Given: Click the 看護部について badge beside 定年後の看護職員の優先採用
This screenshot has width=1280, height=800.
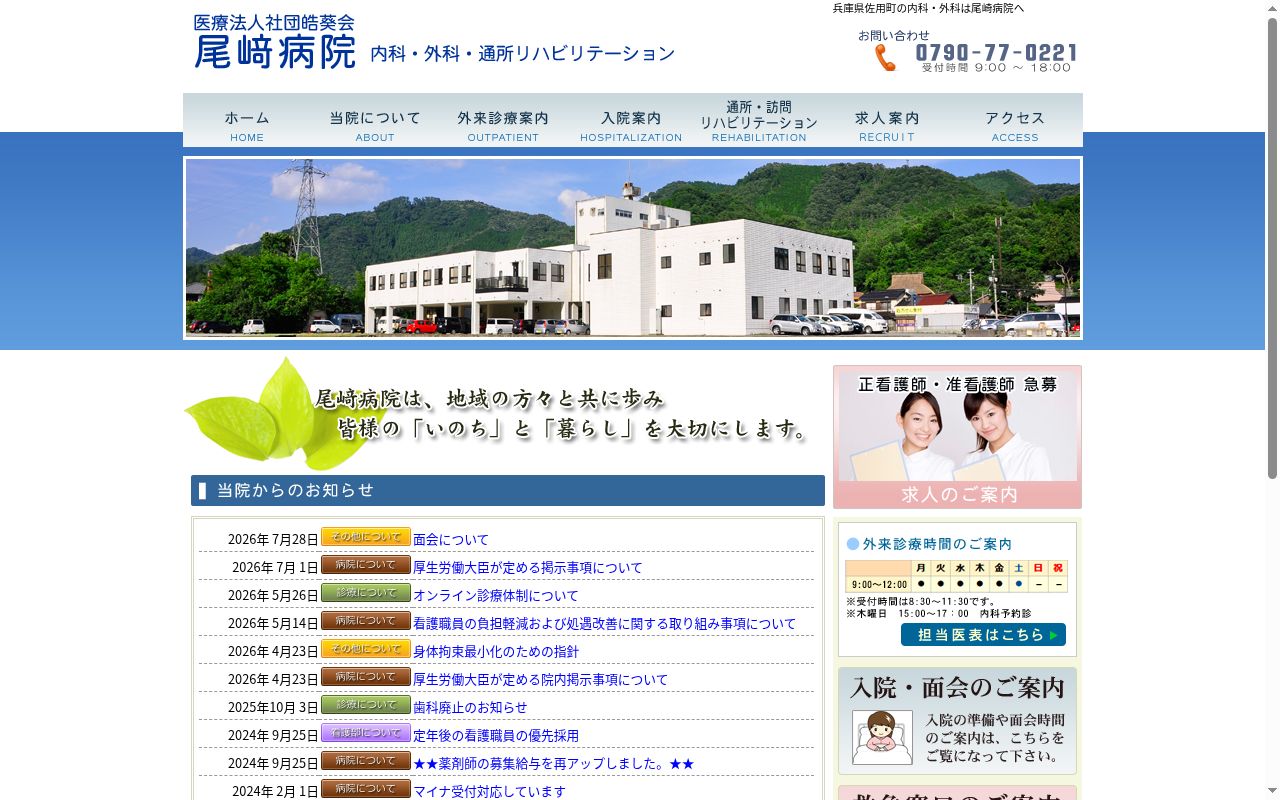Looking at the screenshot, I should point(366,733).
